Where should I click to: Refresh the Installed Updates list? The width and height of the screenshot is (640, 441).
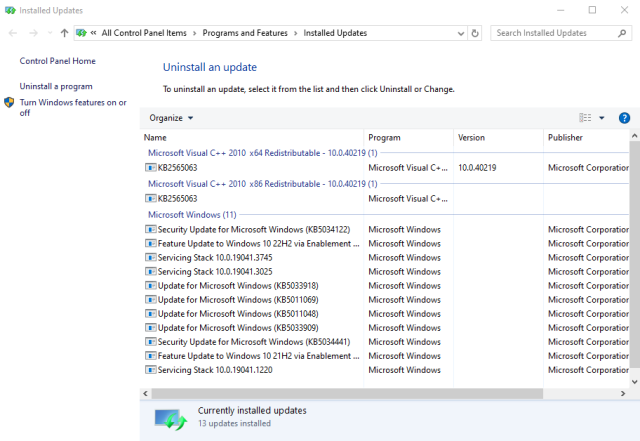click(x=475, y=33)
